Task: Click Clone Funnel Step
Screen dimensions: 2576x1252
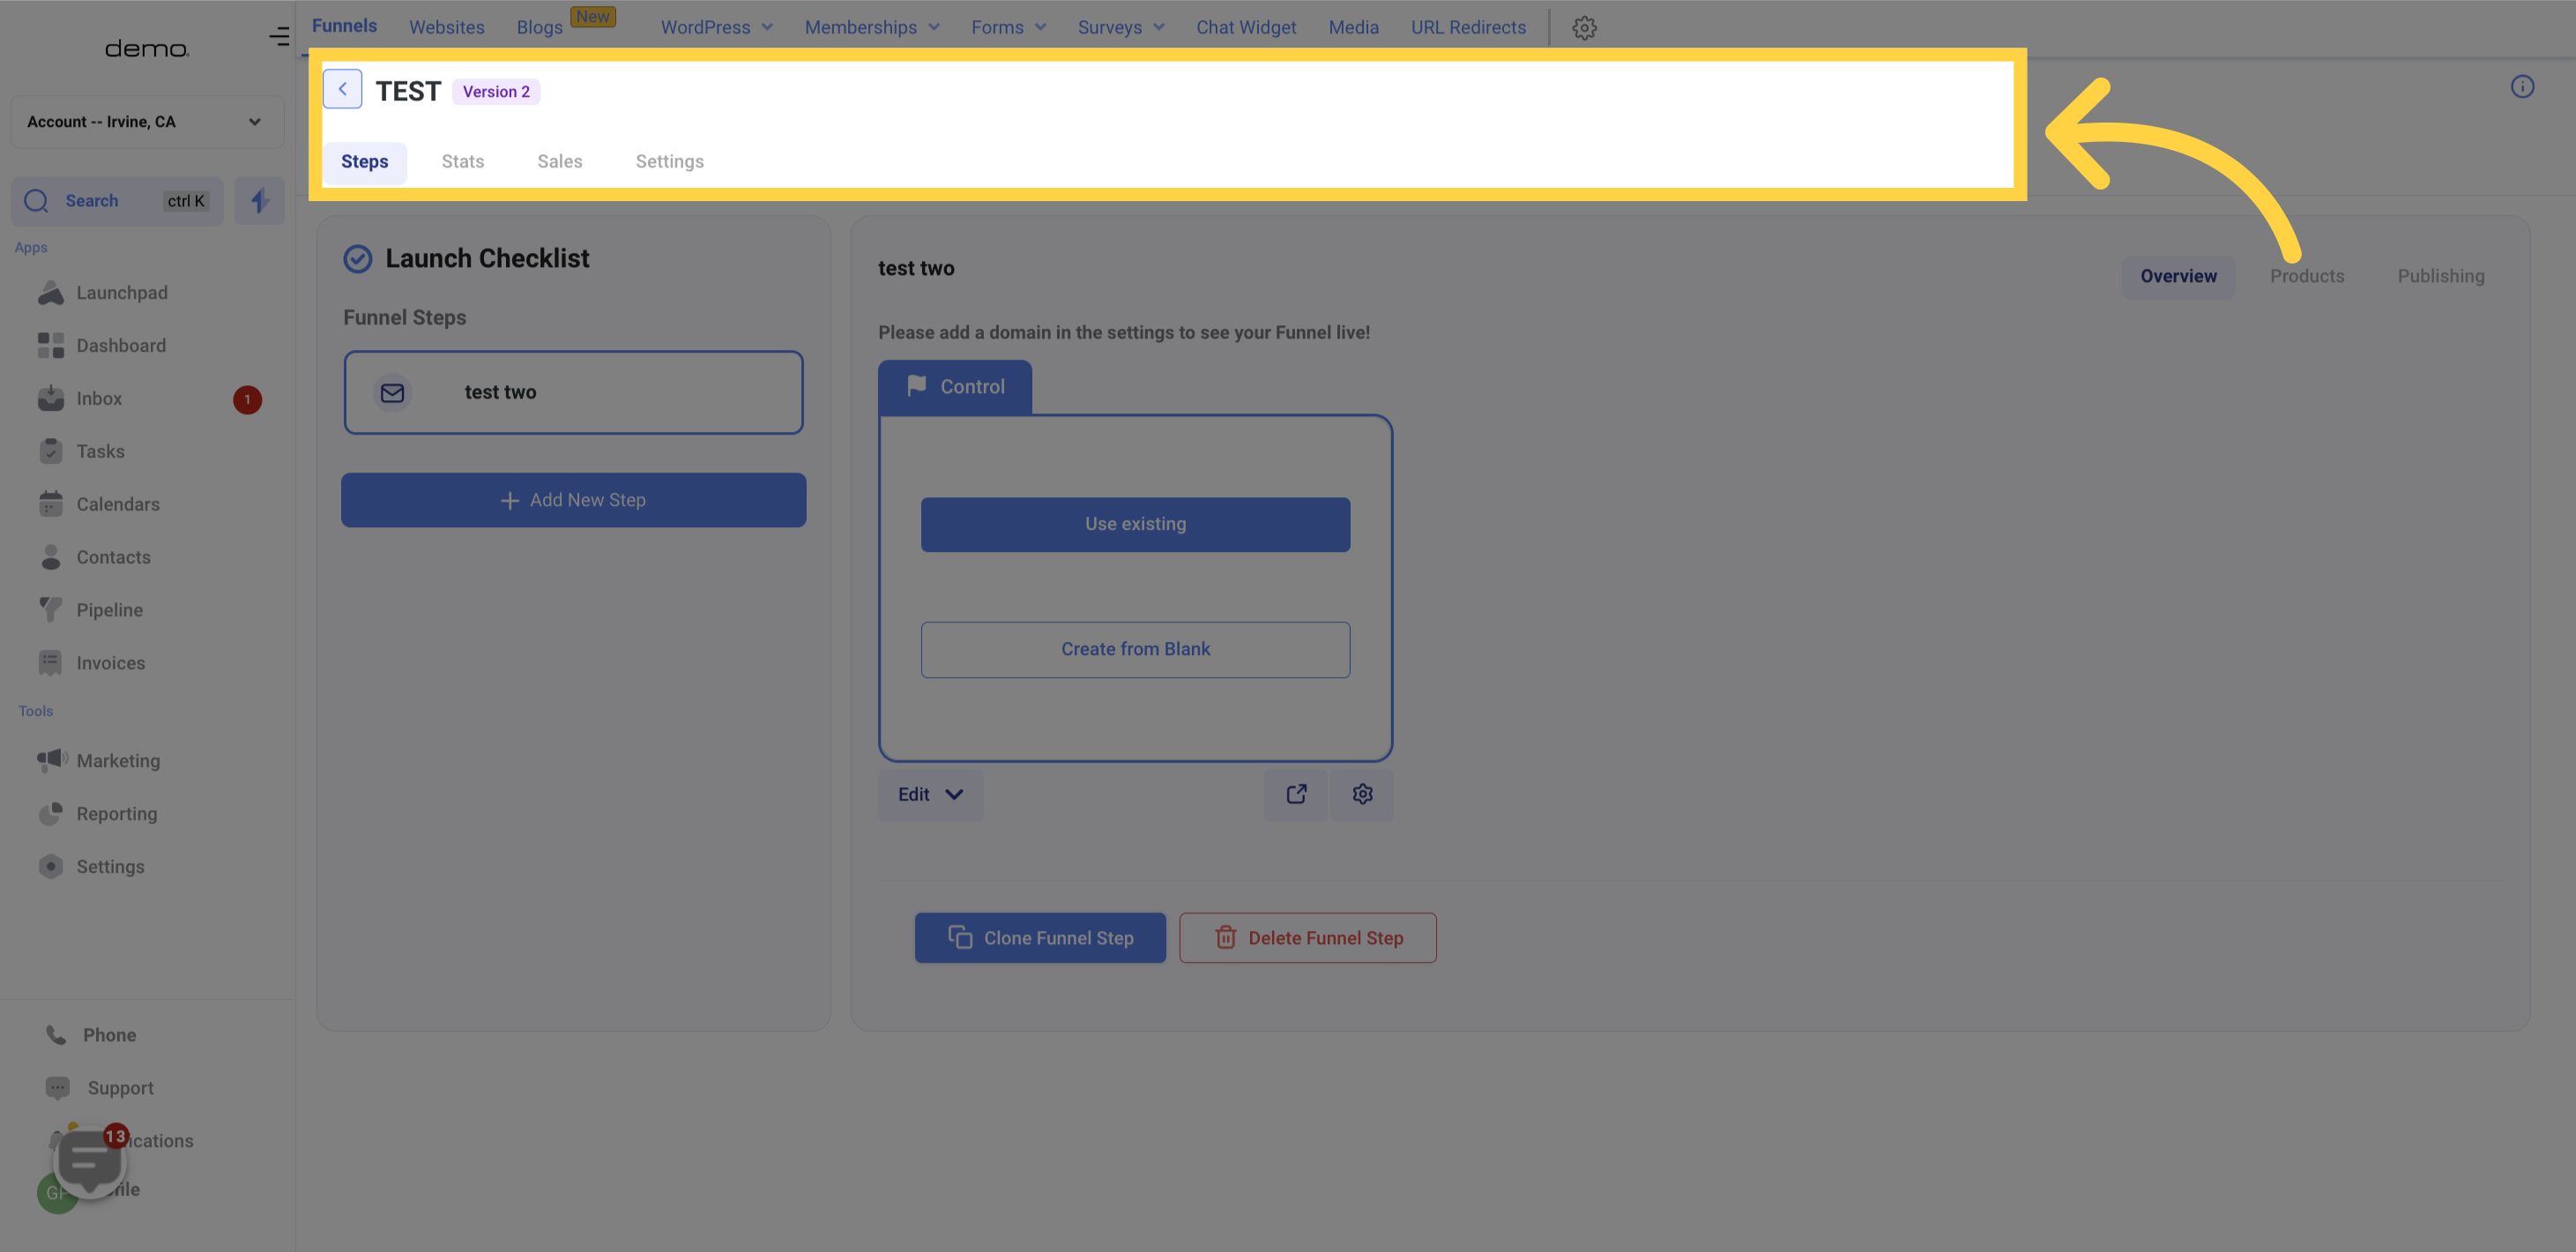Action: pyautogui.click(x=1040, y=939)
